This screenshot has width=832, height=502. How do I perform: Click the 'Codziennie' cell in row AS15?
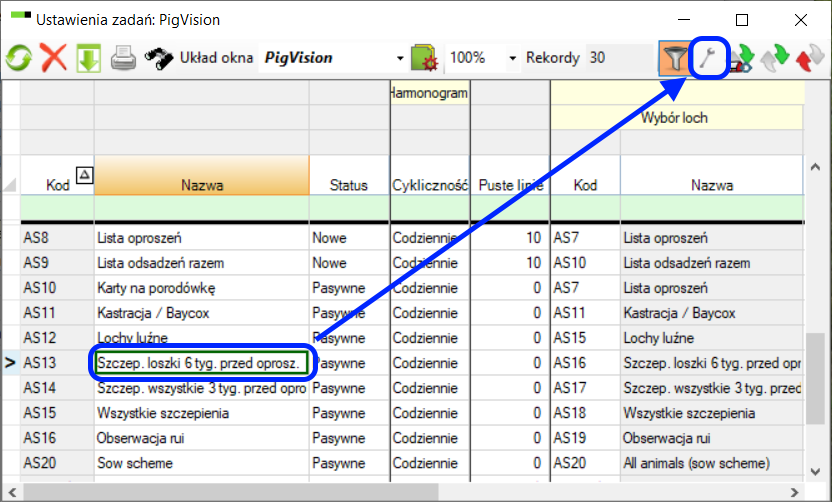430,413
